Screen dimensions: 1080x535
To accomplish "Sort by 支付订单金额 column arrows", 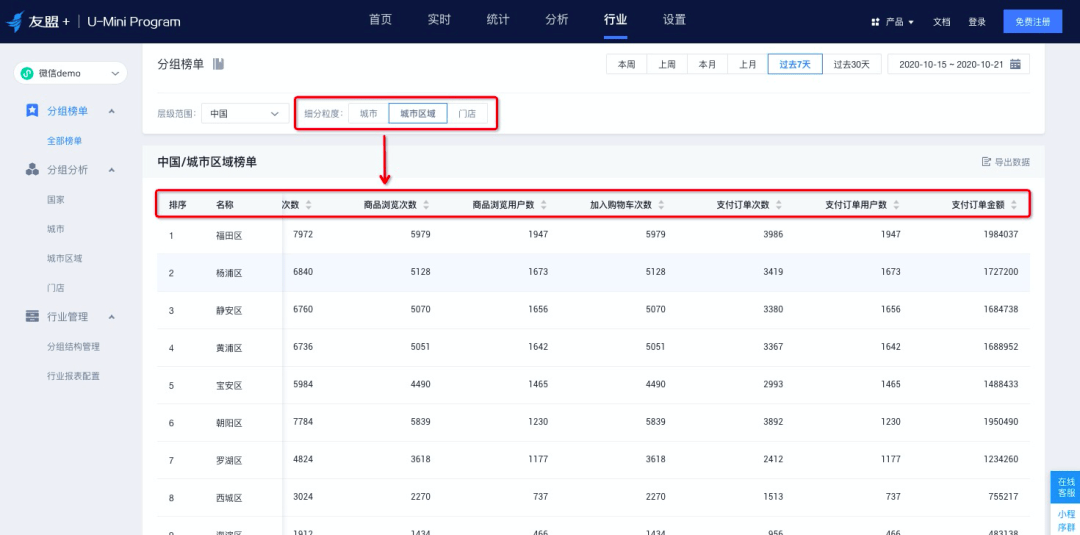I will [1014, 204].
